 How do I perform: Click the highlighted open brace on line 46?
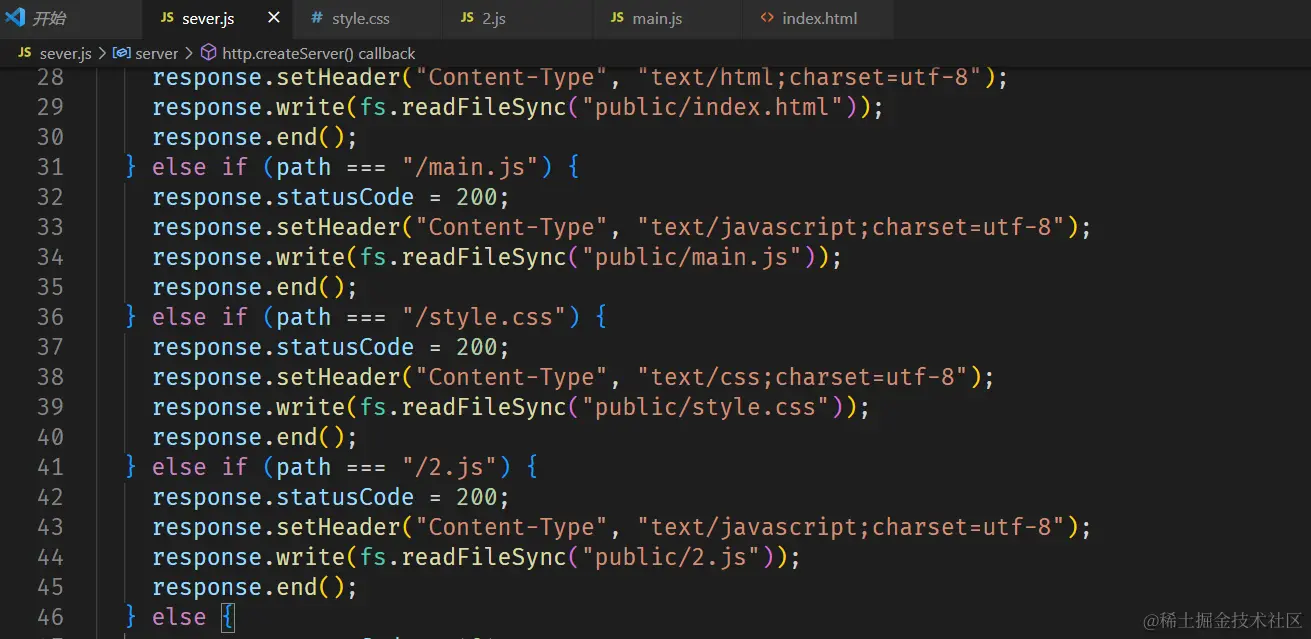(x=227, y=617)
